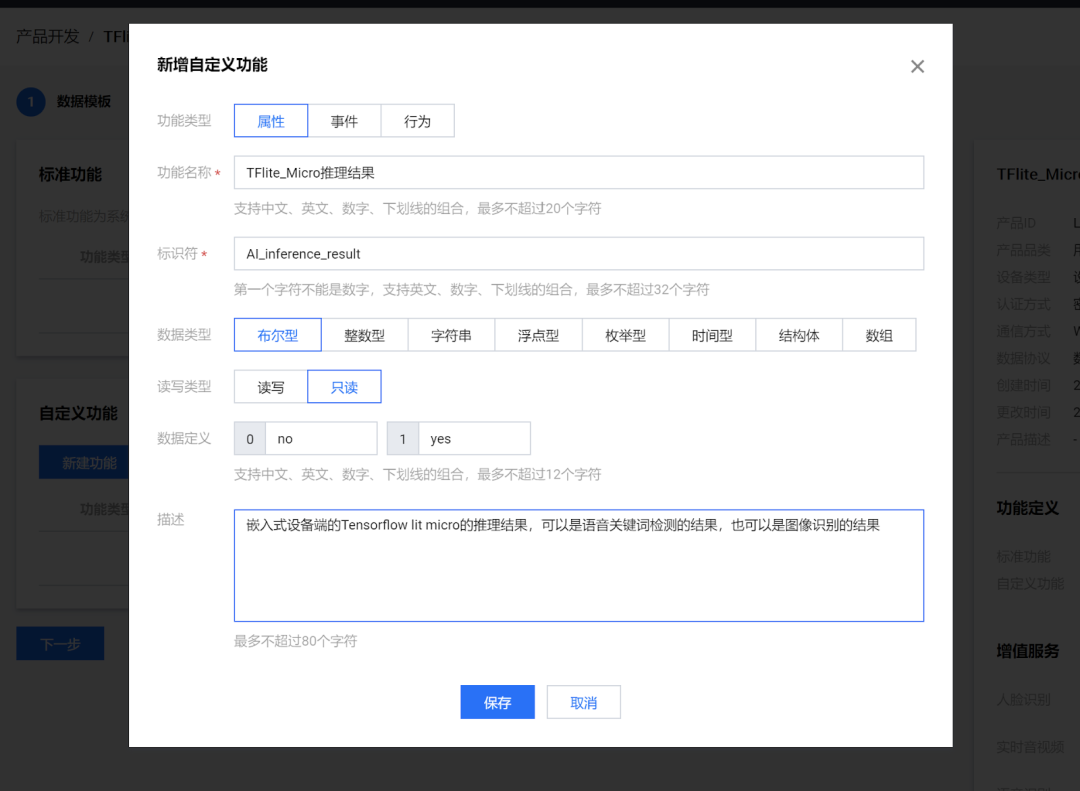Click 数据模板 step label in background
This screenshot has height=791, width=1080.
(x=83, y=102)
